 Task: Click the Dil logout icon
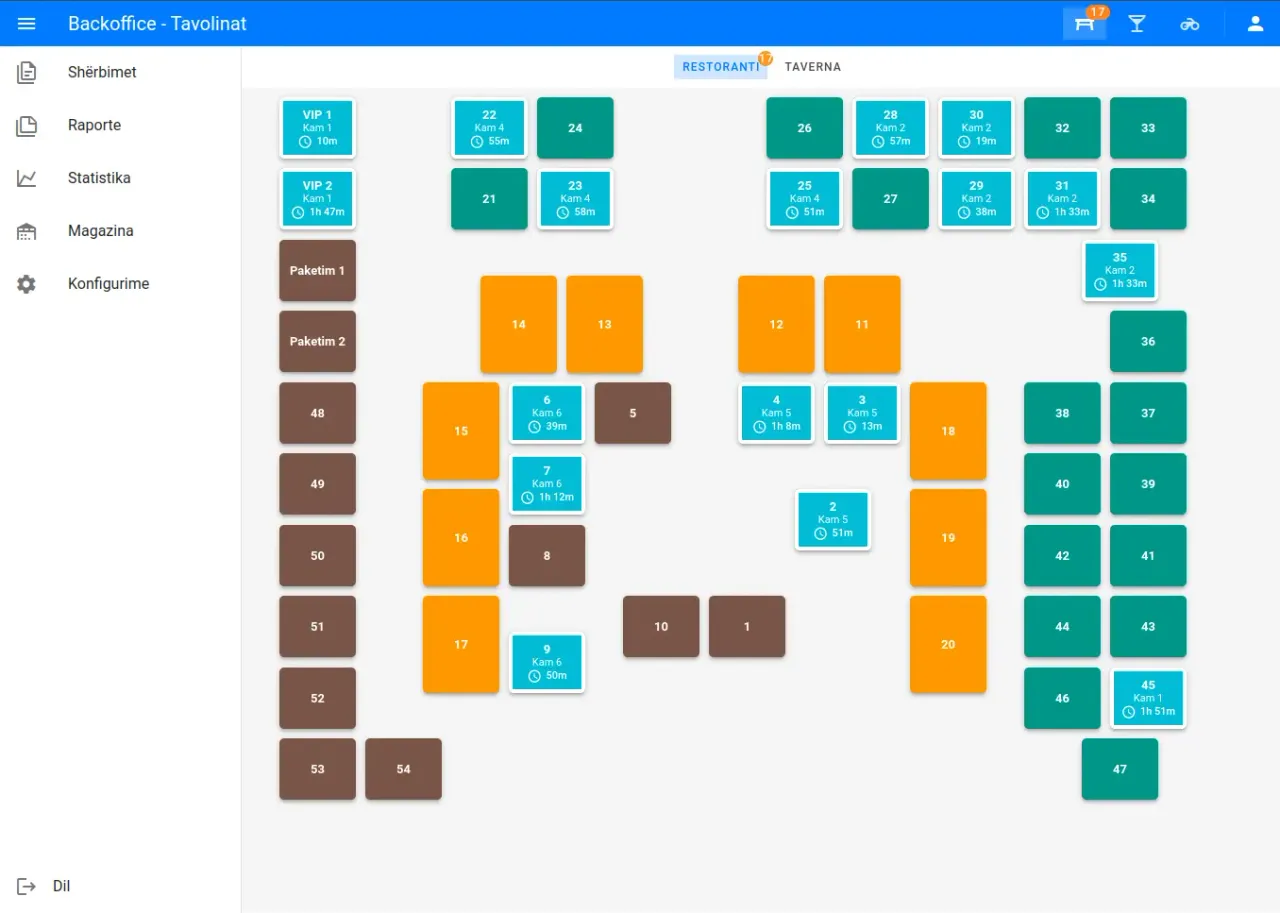pyautogui.click(x=26, y=886)
